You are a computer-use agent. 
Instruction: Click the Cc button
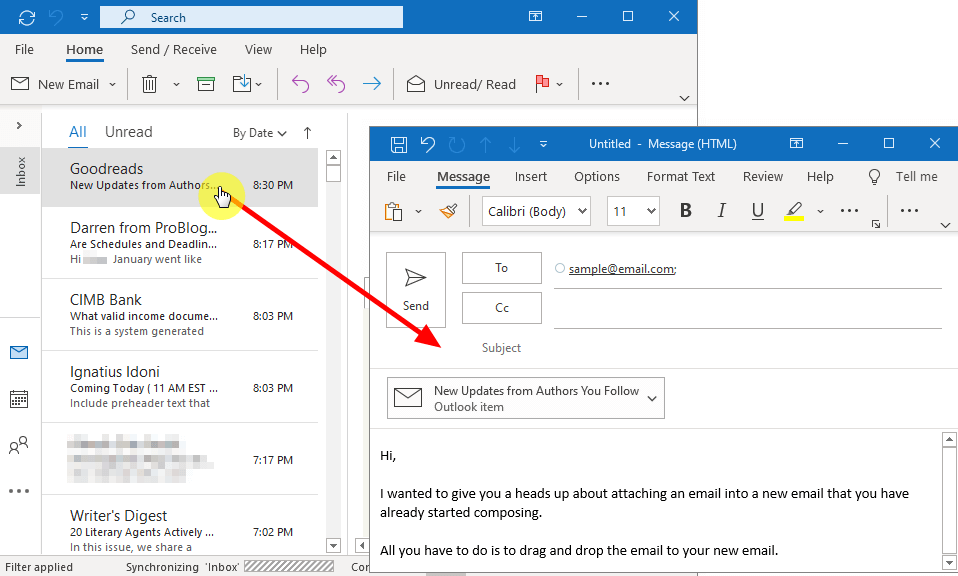pos(502,308)
